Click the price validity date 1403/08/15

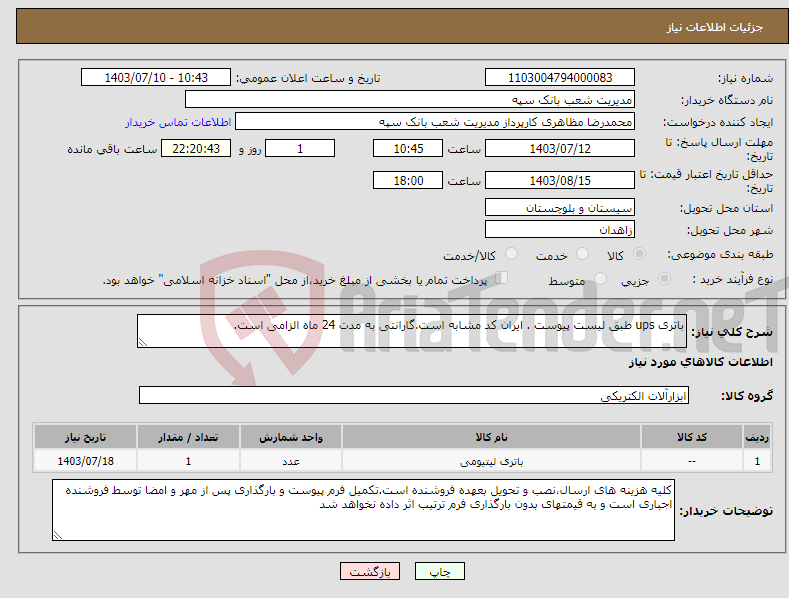(x=560, y=180)
